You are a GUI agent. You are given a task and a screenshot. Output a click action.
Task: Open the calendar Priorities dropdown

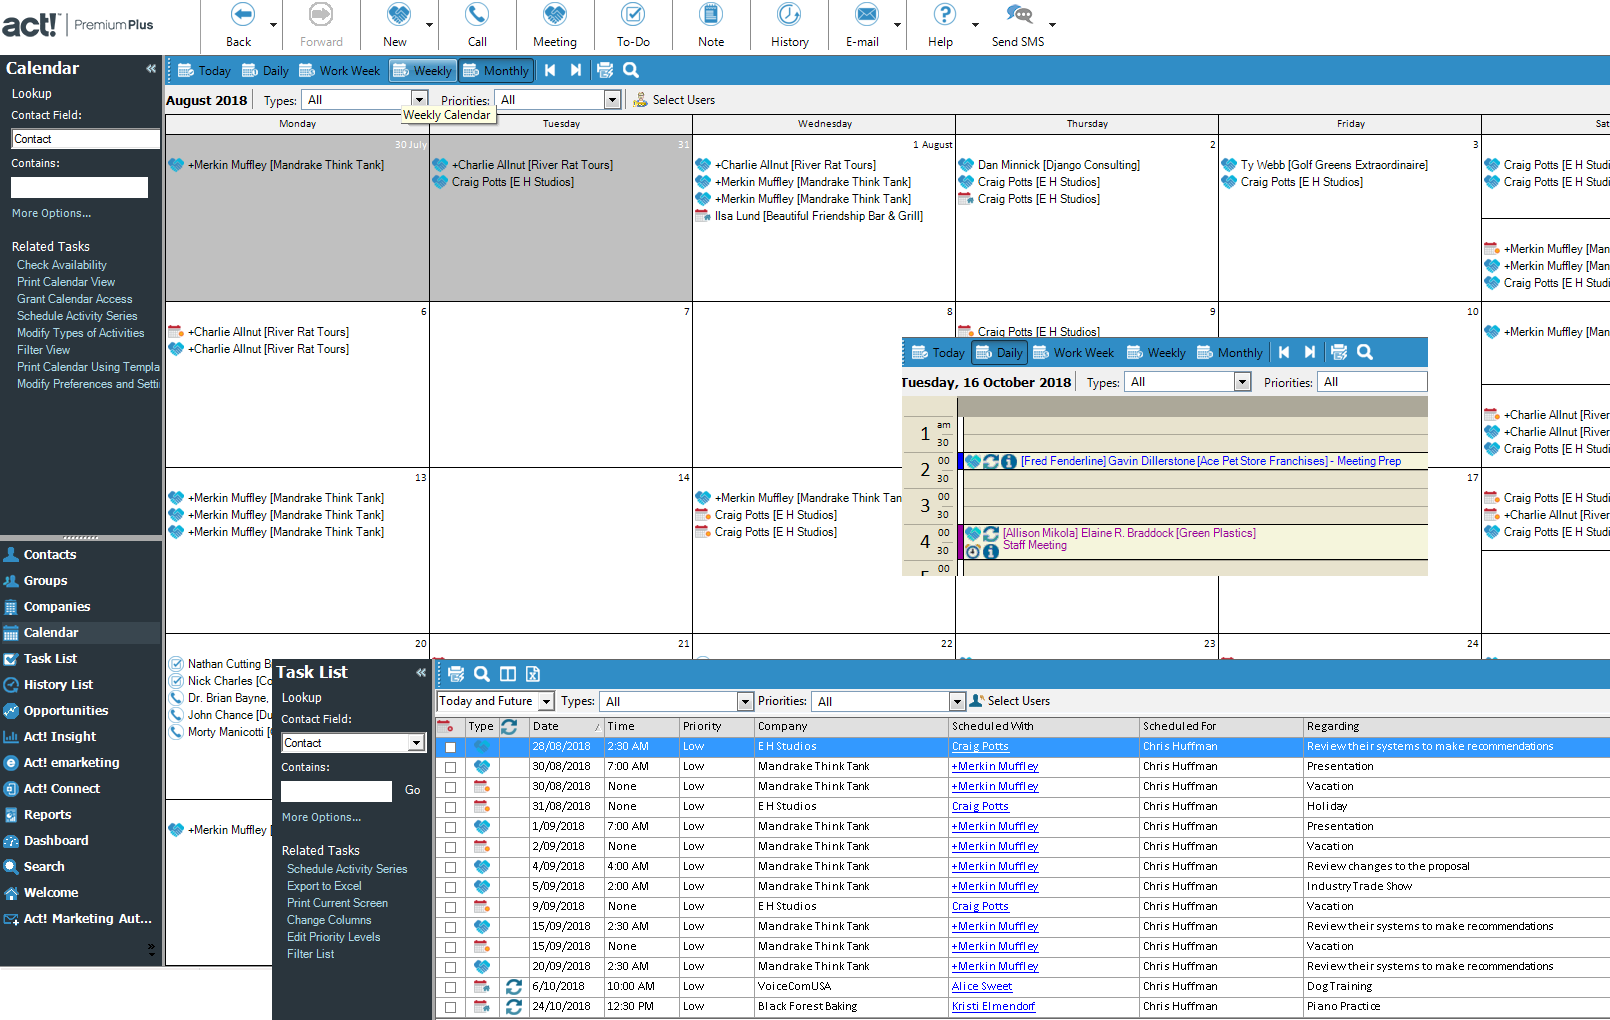[x=612, y=100]
